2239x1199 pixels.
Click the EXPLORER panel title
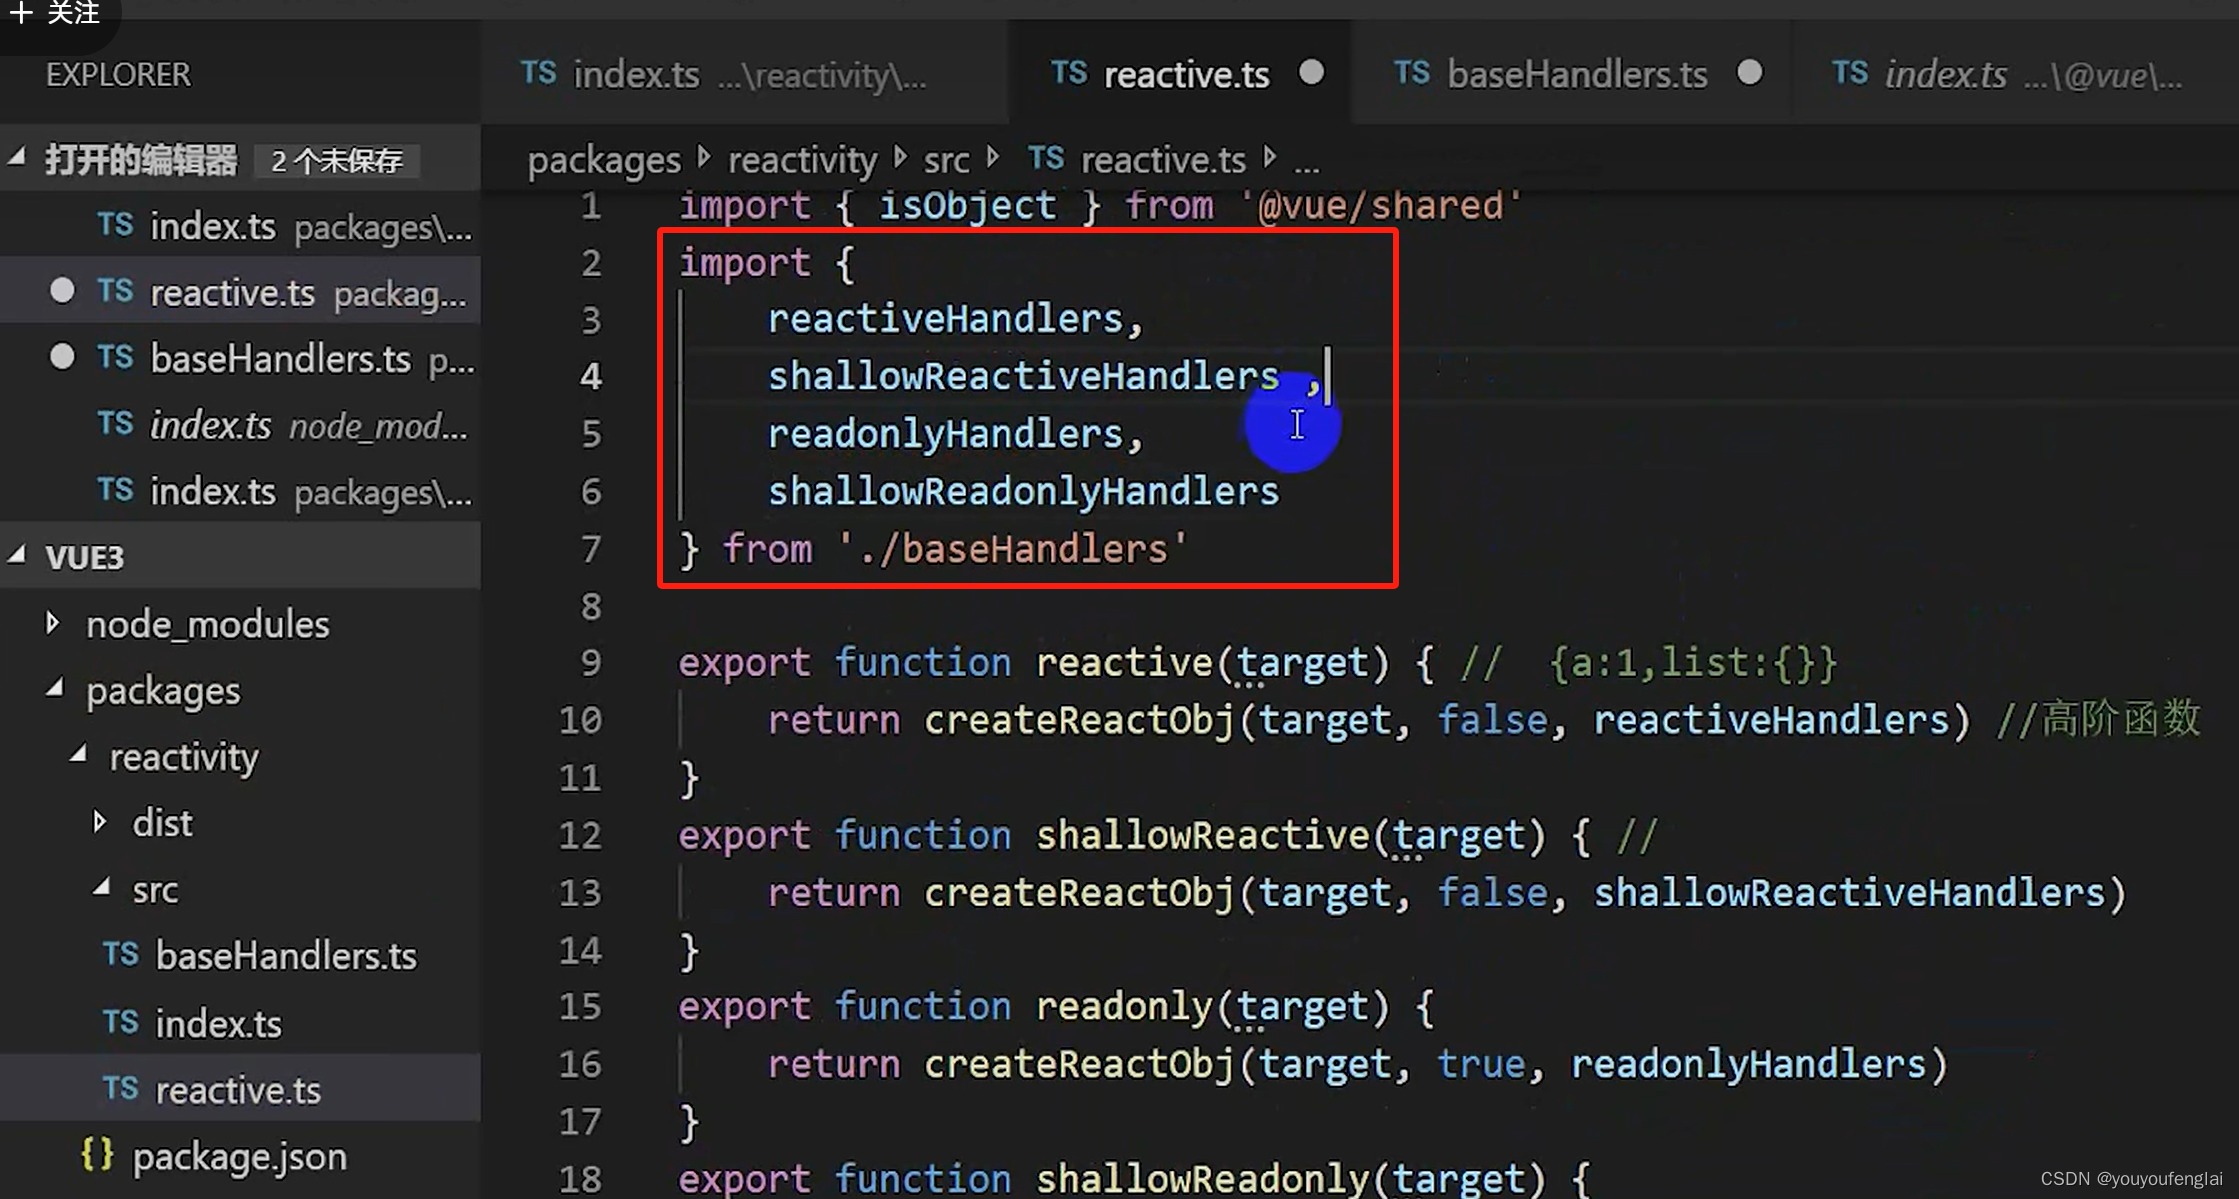tap(118, 75)
